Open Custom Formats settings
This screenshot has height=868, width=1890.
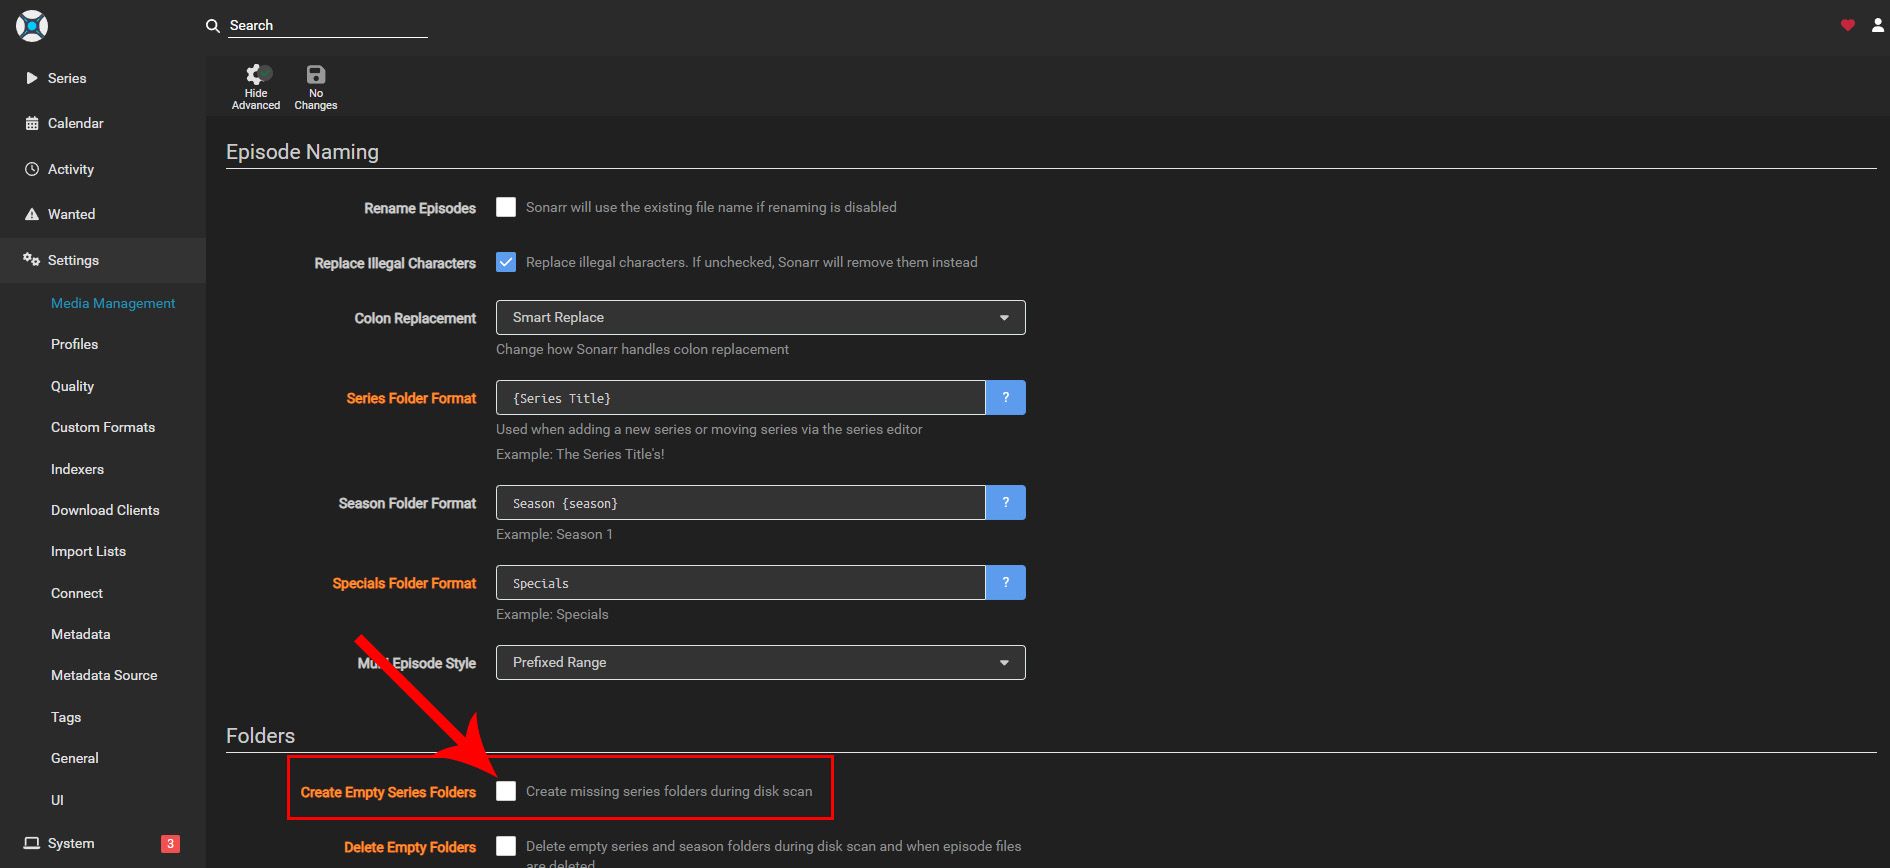pos(103,427)
